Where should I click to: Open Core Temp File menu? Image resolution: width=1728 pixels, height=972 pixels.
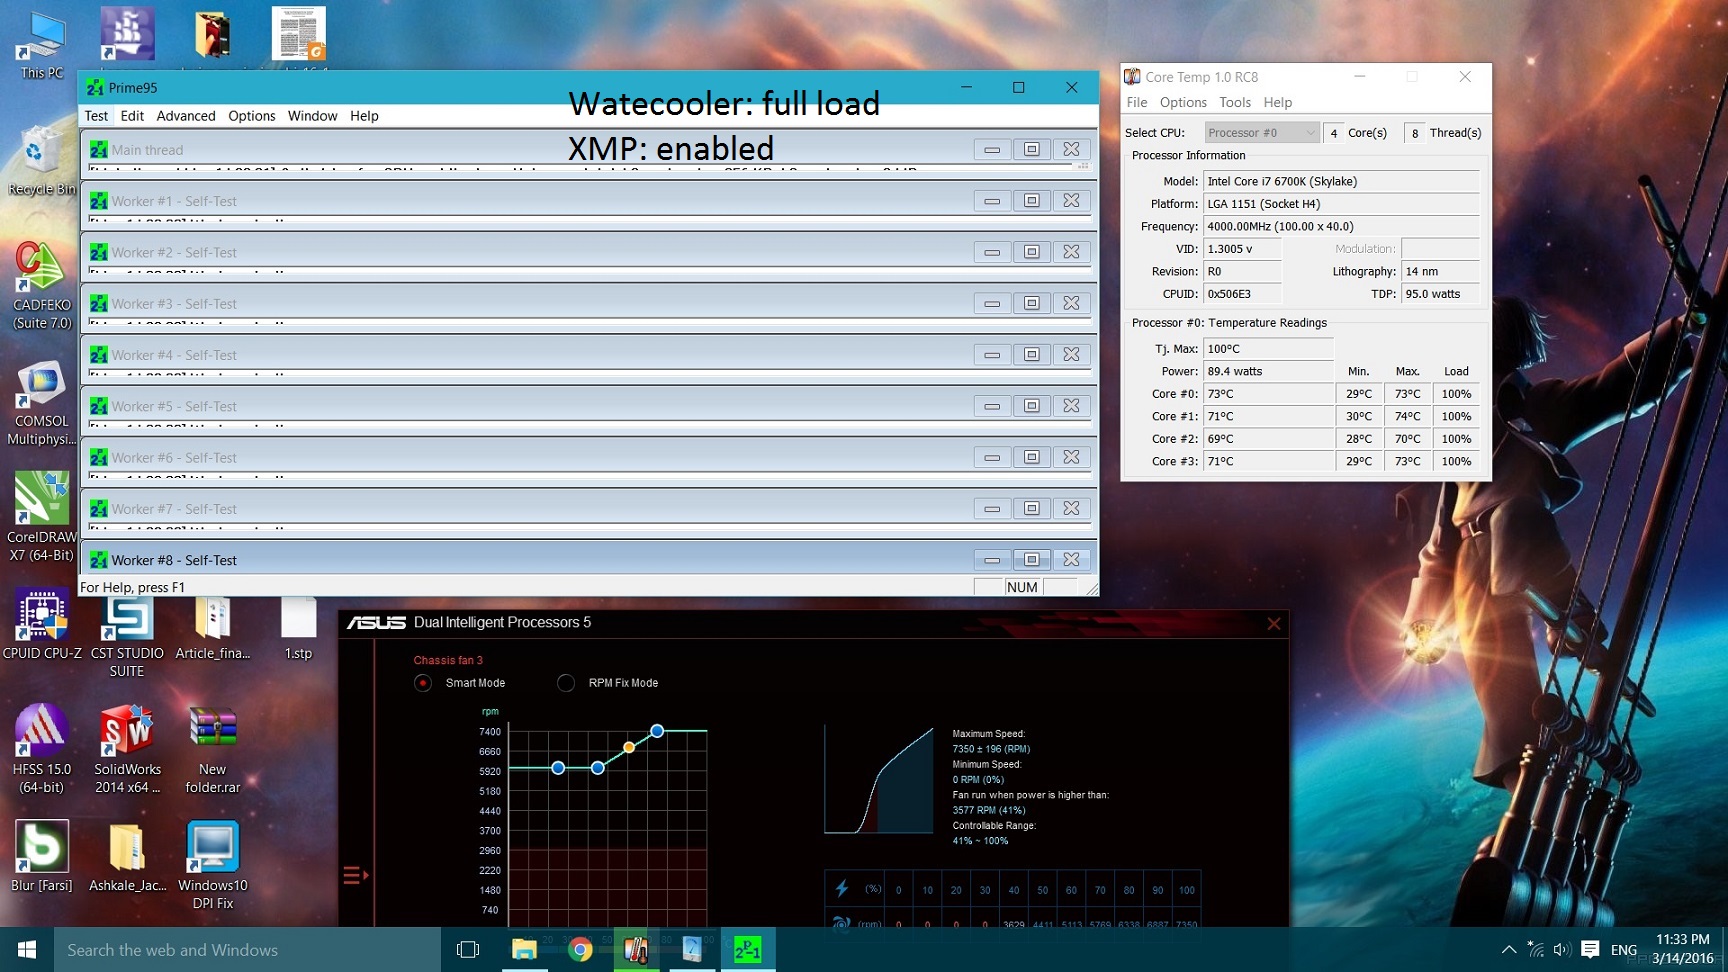1137,102
